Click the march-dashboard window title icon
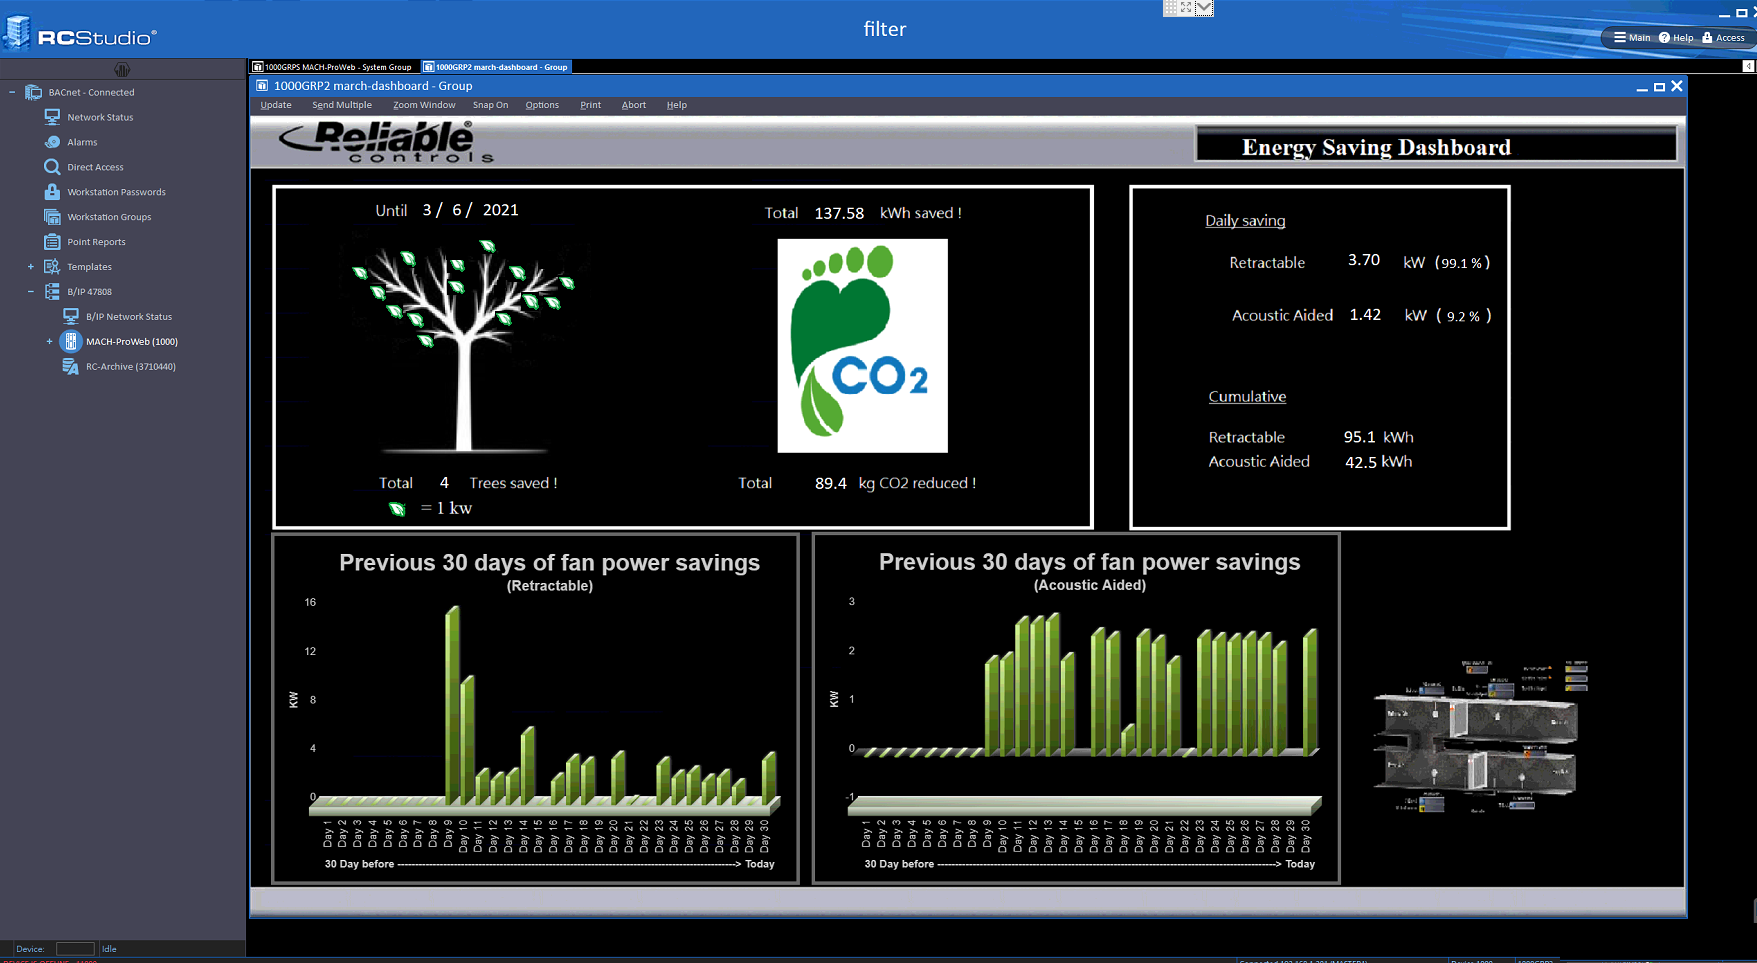This screenshot has width=1757, height=963. (262, 86)
